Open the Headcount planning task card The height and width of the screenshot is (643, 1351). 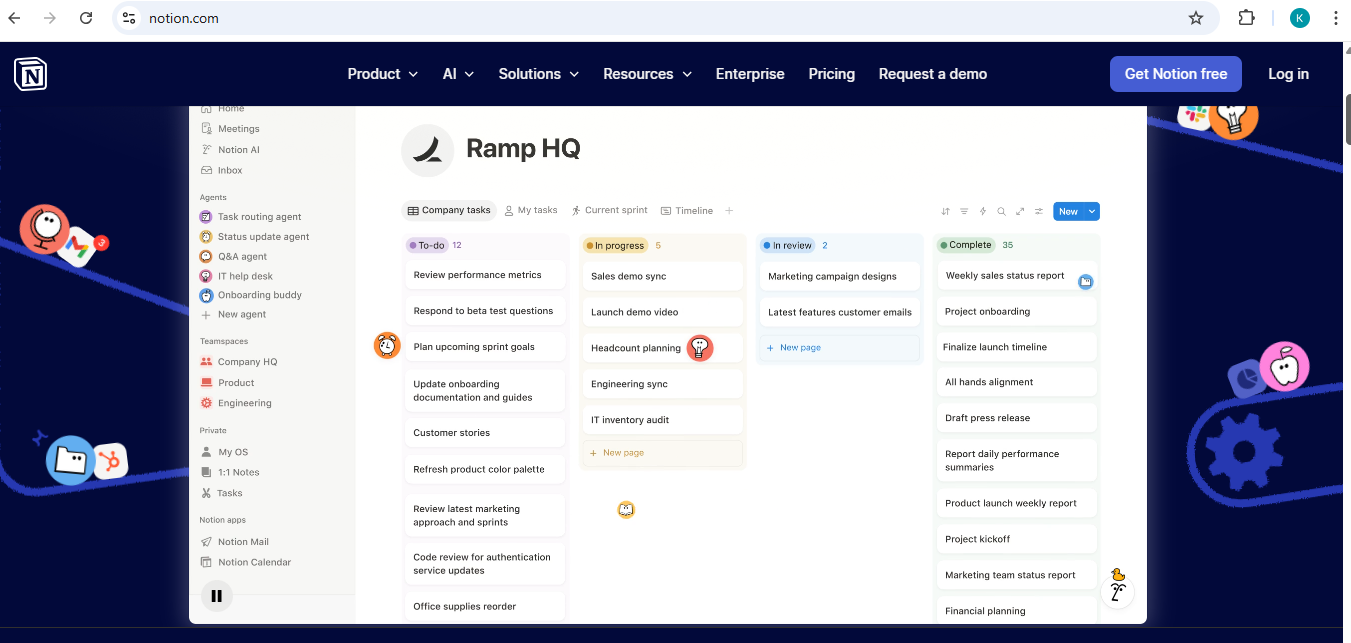point(636,348)
